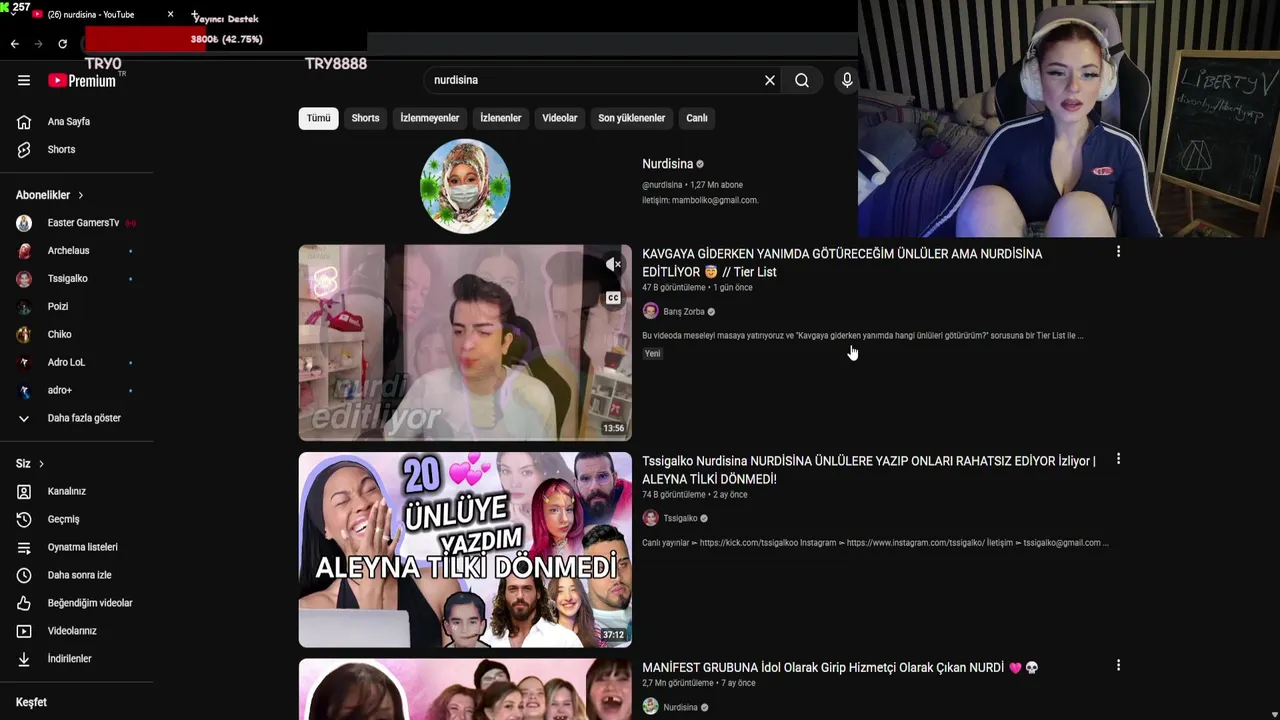
Task: Click the Yeni badge
Action: point(652,354)
